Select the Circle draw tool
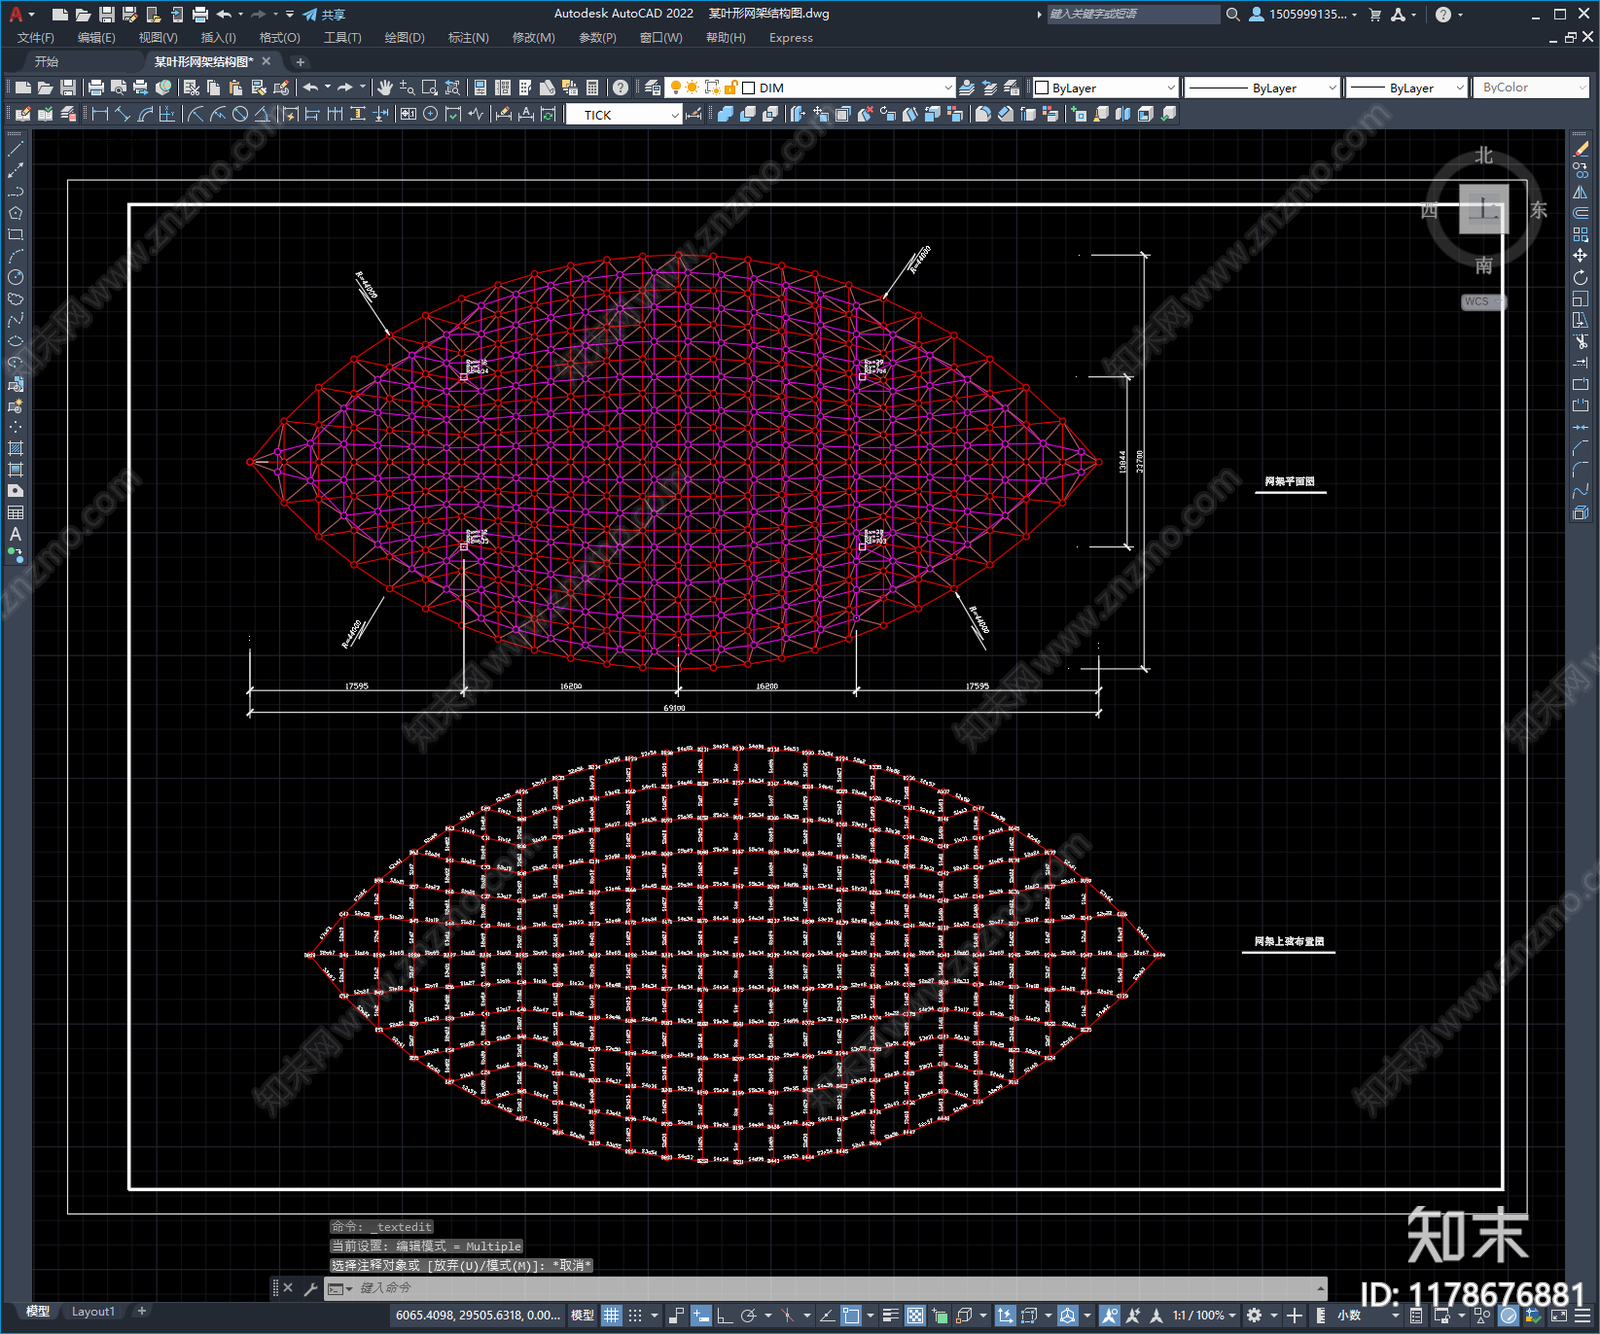The image size is (1600, 1334). (15, 277)
